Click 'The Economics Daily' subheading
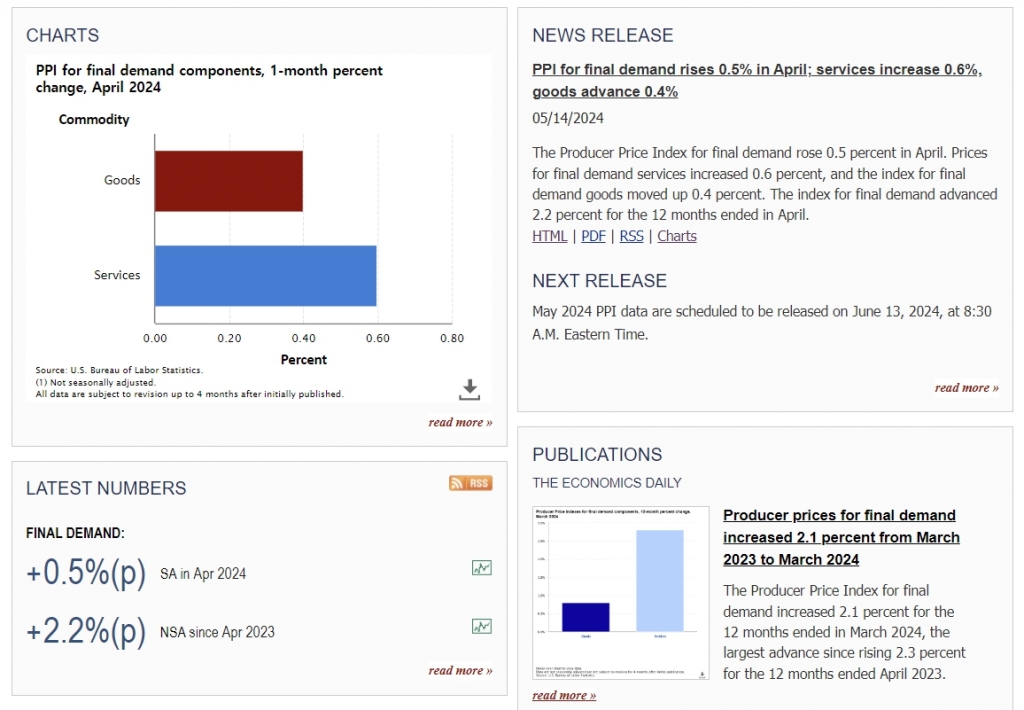This screenshot has width=1024, height=710. point(607,482)
